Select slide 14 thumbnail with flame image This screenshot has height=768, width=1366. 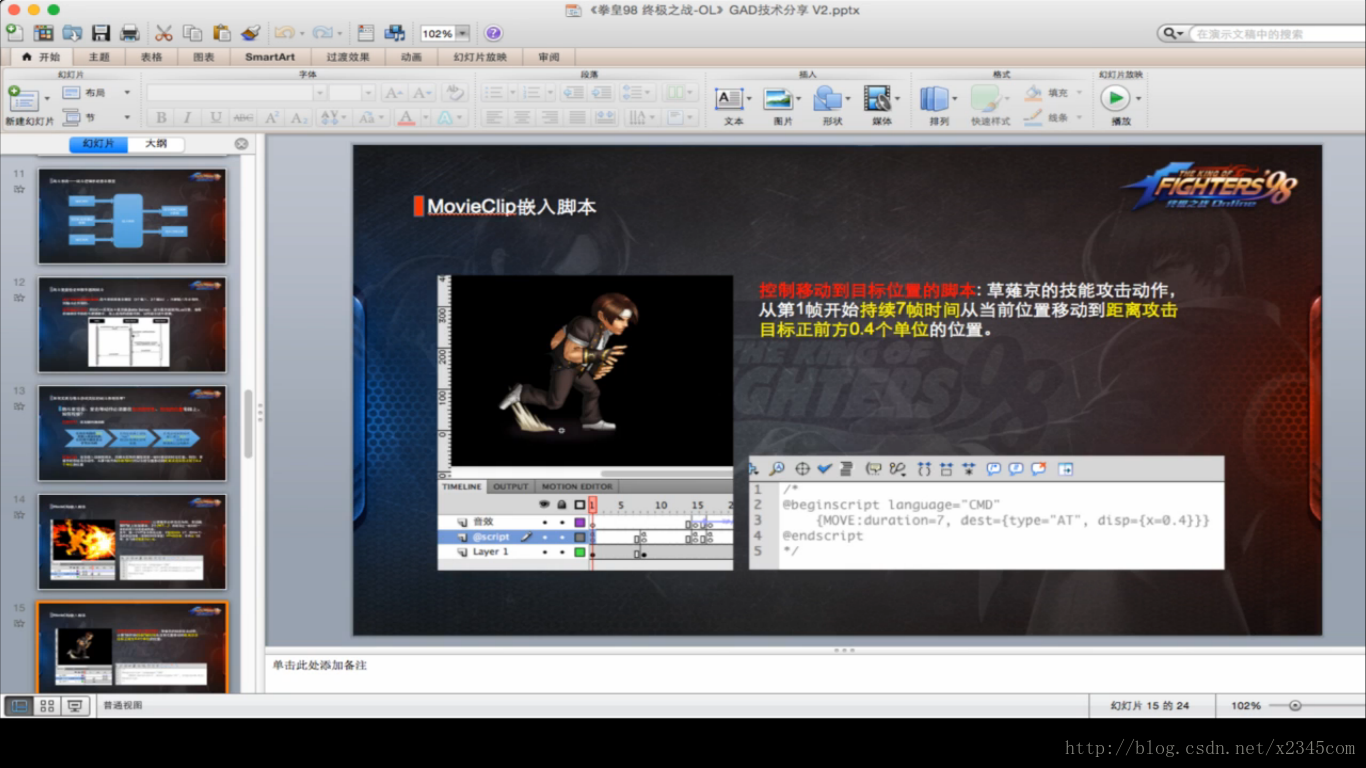pos(132,542)
